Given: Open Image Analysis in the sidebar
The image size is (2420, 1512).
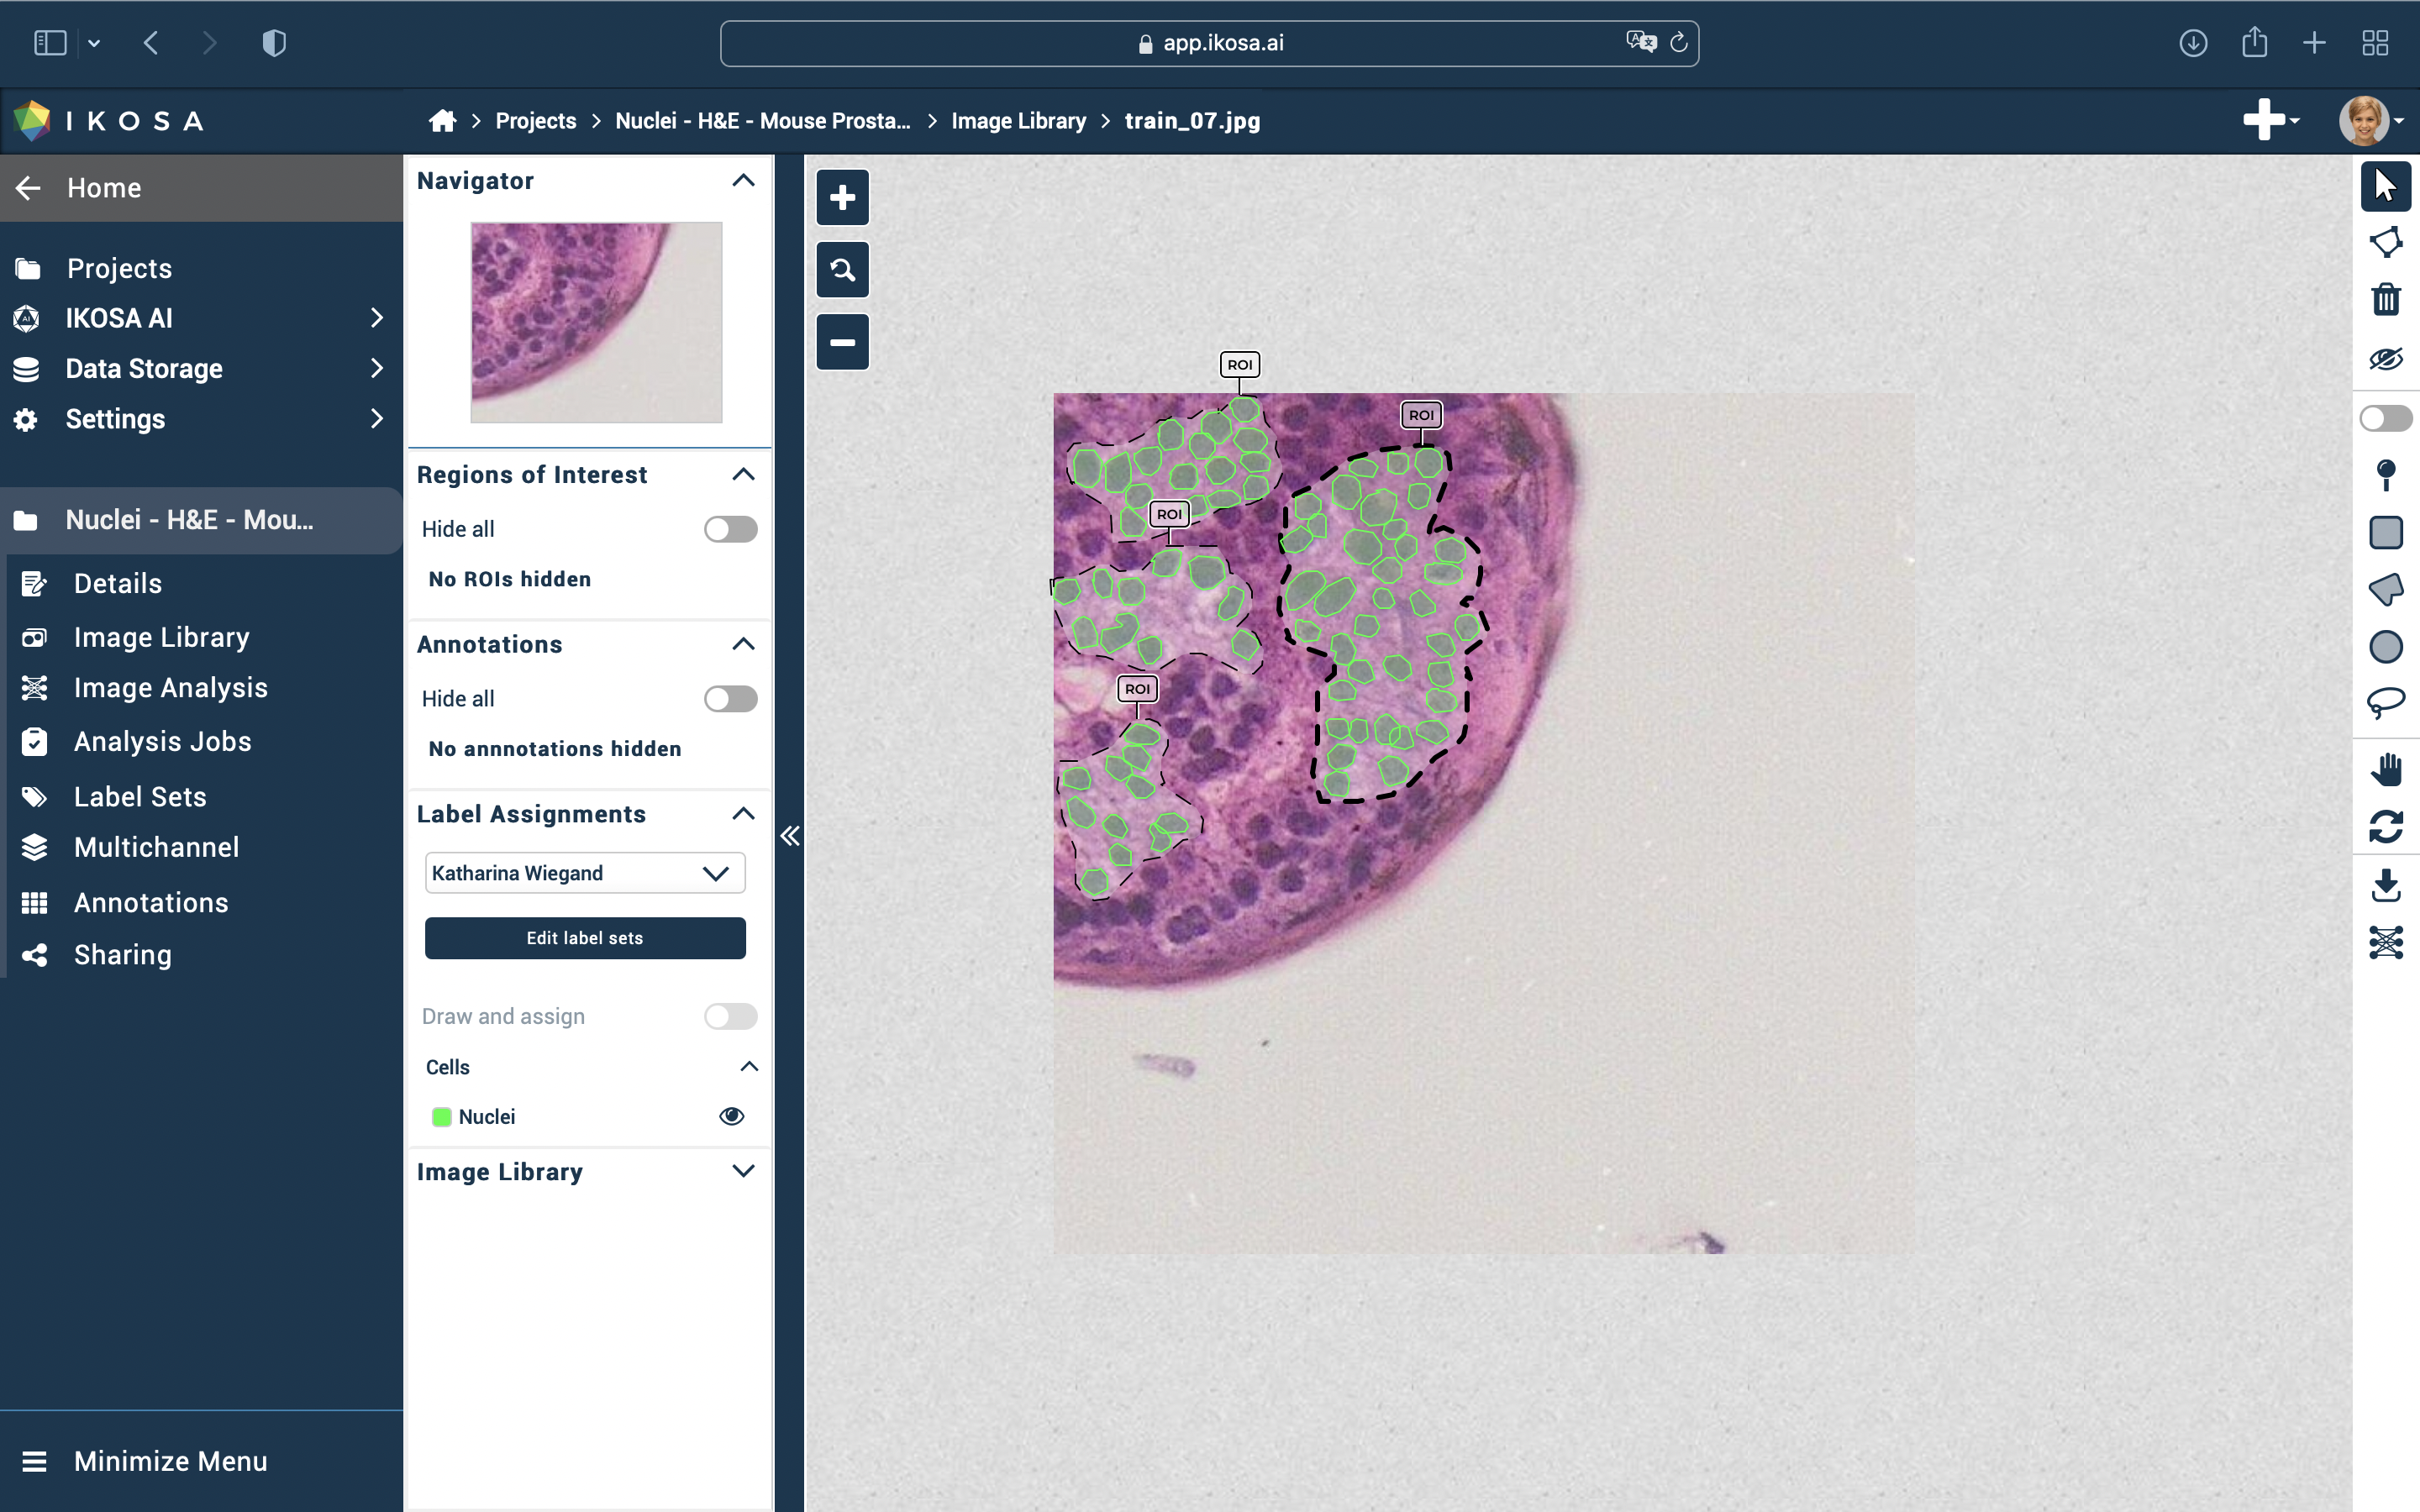Looking at the screenshot, I should pyautogui.click(x=170, y=688).
